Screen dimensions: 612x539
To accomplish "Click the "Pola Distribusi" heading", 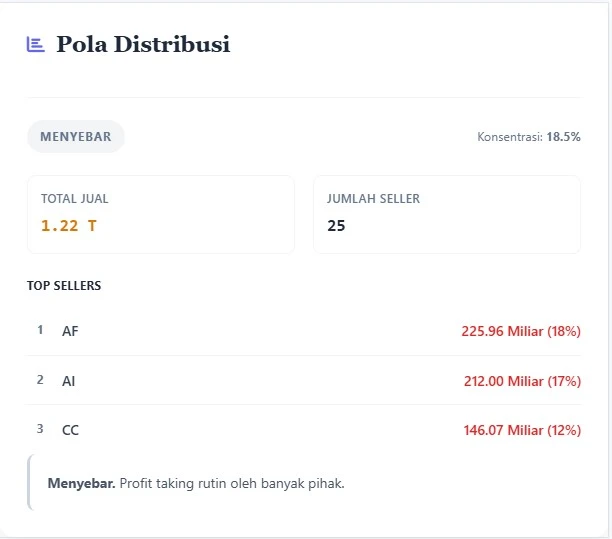I will coord(143,44).
